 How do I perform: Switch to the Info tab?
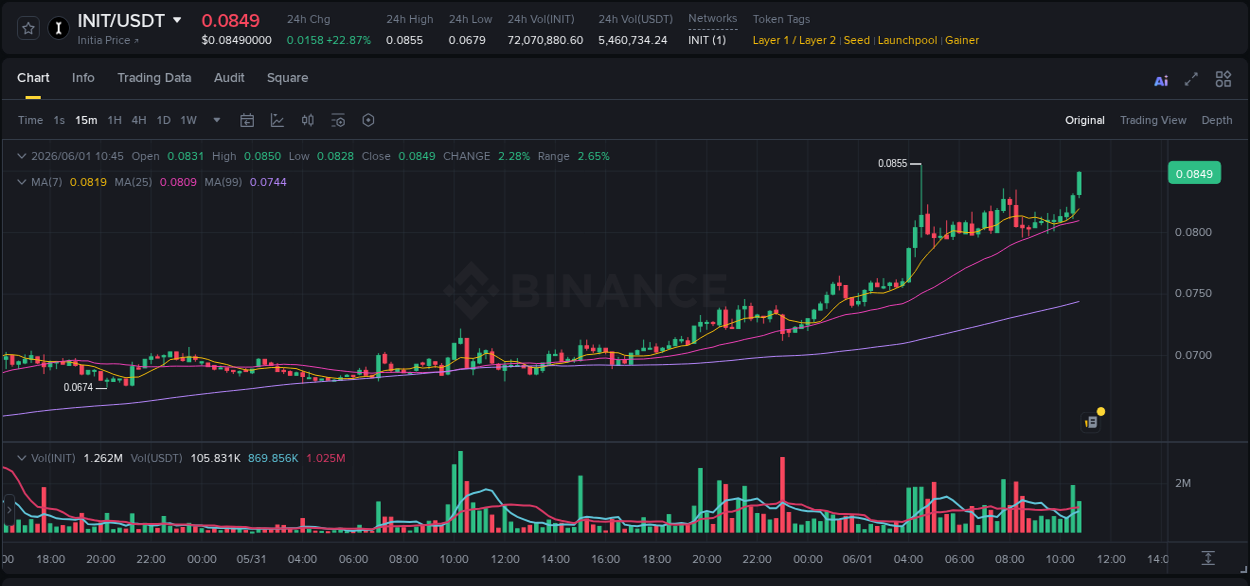click(83, 78)
